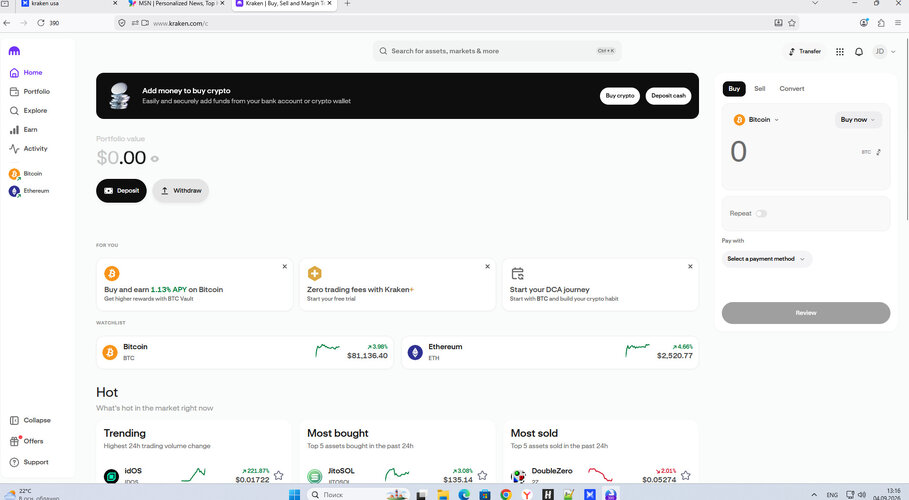The height and width of the screenshot is (500, 909).
Task: Dismiss the DCA journey card
Action: (x=690, y=267)
